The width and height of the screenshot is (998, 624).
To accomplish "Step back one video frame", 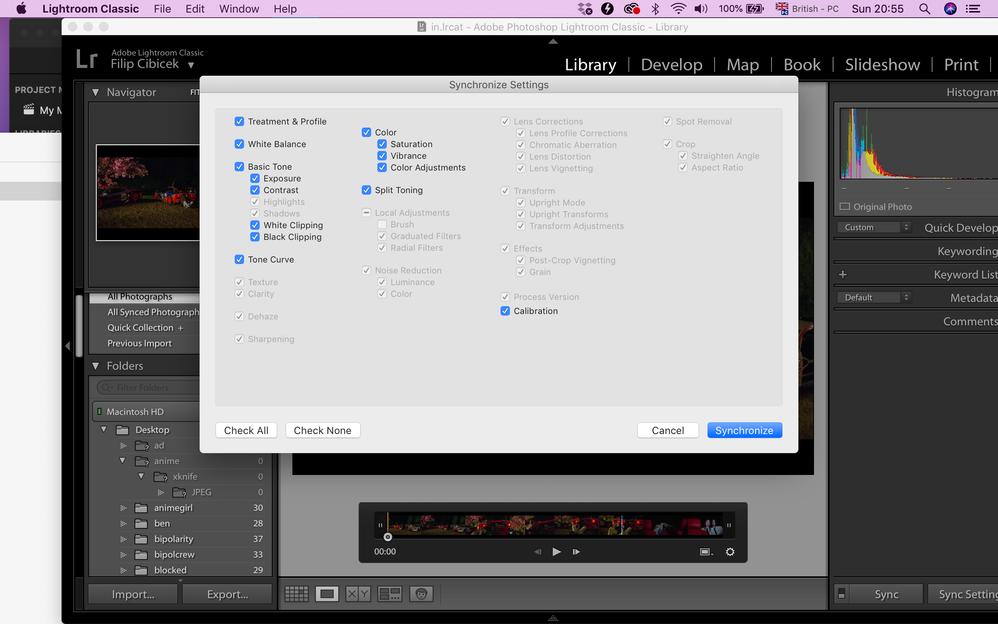I will pyautogui.click(x=538, y=552).
